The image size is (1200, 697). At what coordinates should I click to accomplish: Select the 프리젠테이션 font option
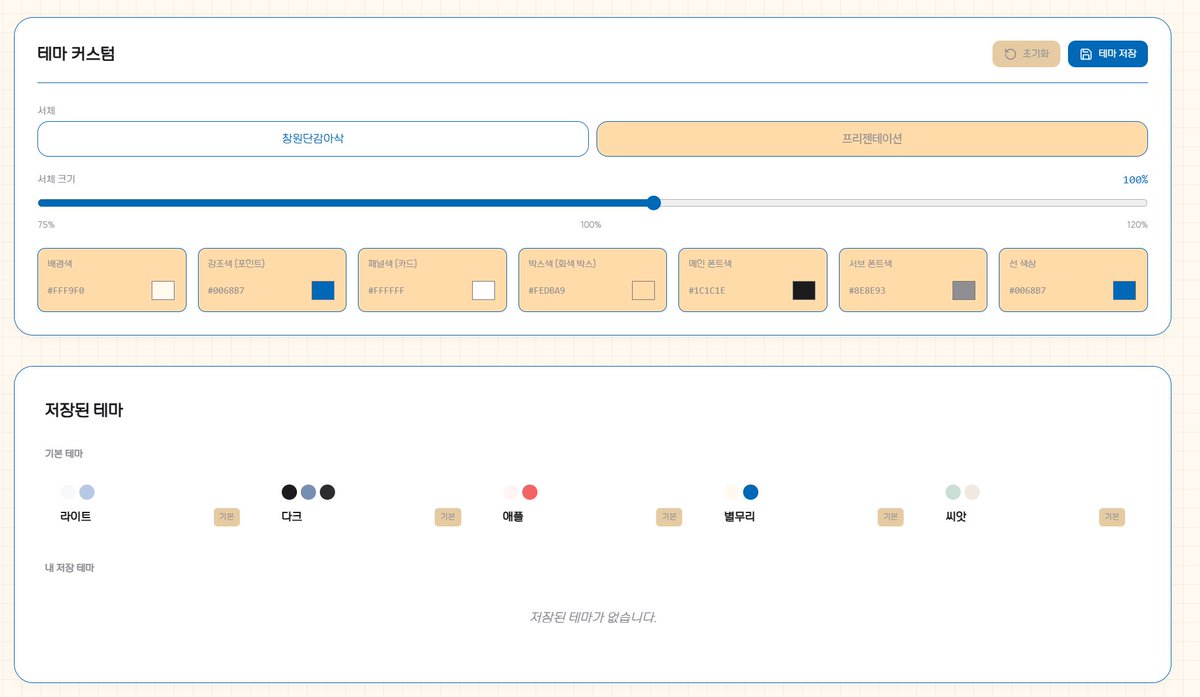pyautogui.click(x=872, y=139)
